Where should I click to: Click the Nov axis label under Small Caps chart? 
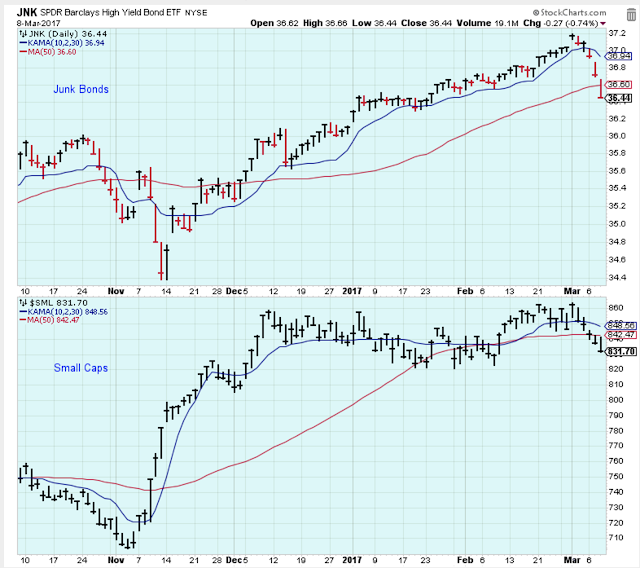coord(116,560)
